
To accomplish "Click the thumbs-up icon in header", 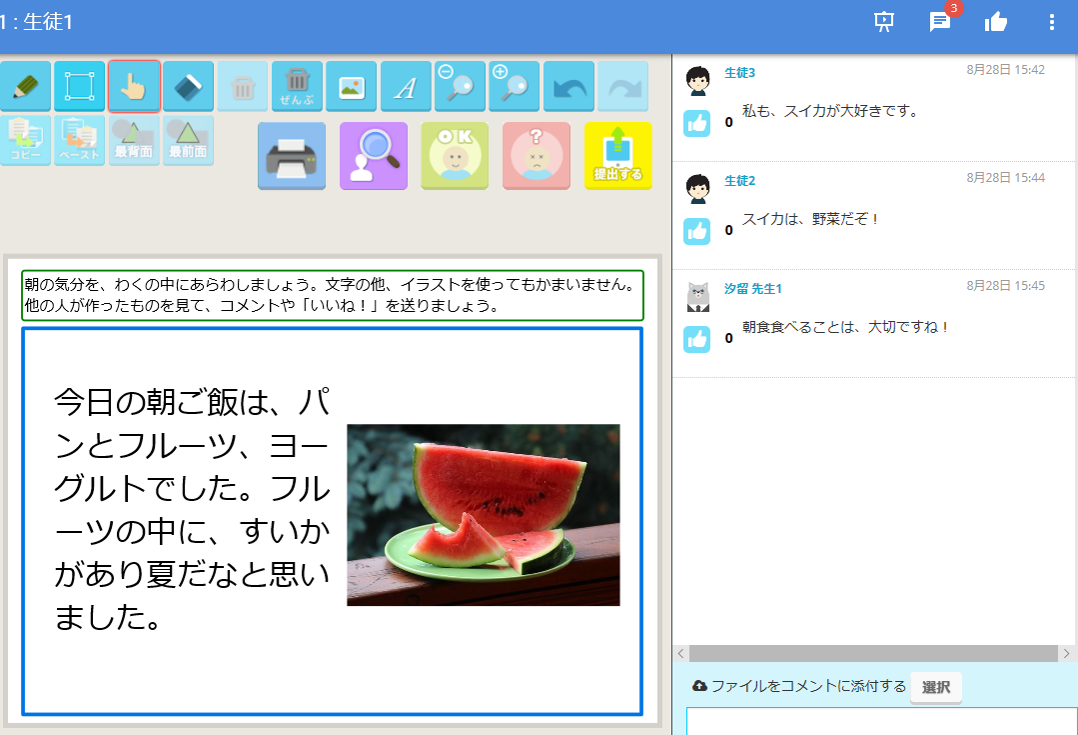I will pos(996,22).
